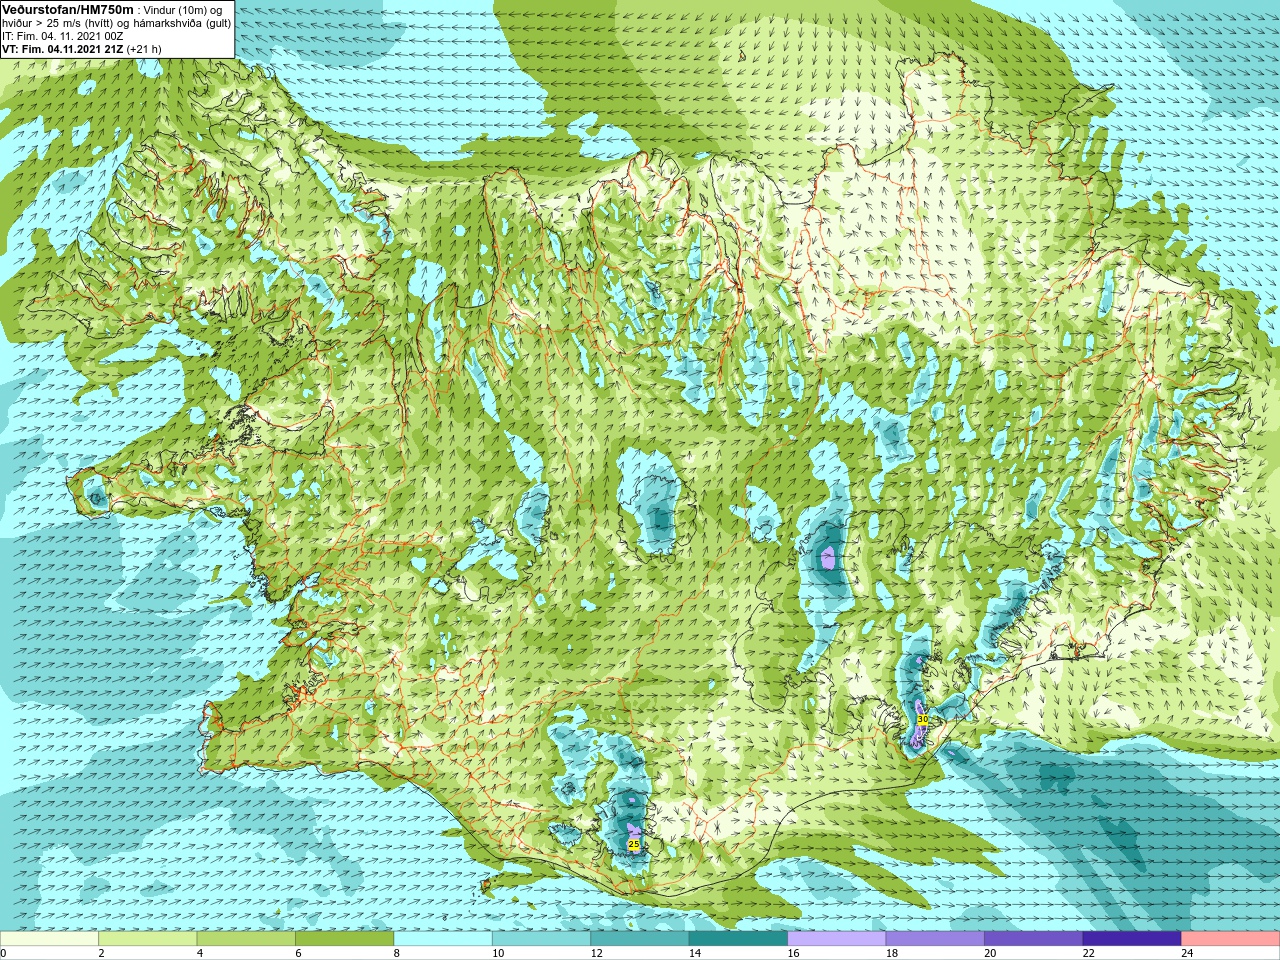Click the 14–16 m/s dark teal legend swatch
The image size is (1280, 960).
tap(738, 939)
